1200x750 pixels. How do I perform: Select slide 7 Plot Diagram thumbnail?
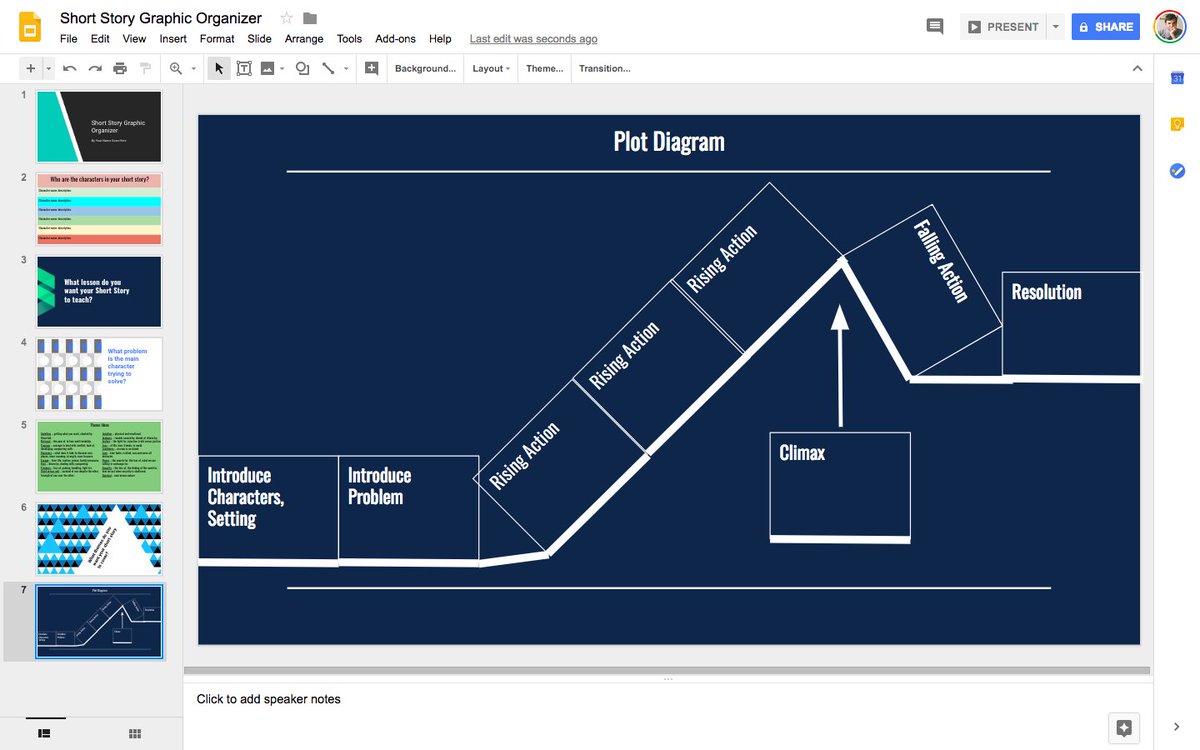99,622
